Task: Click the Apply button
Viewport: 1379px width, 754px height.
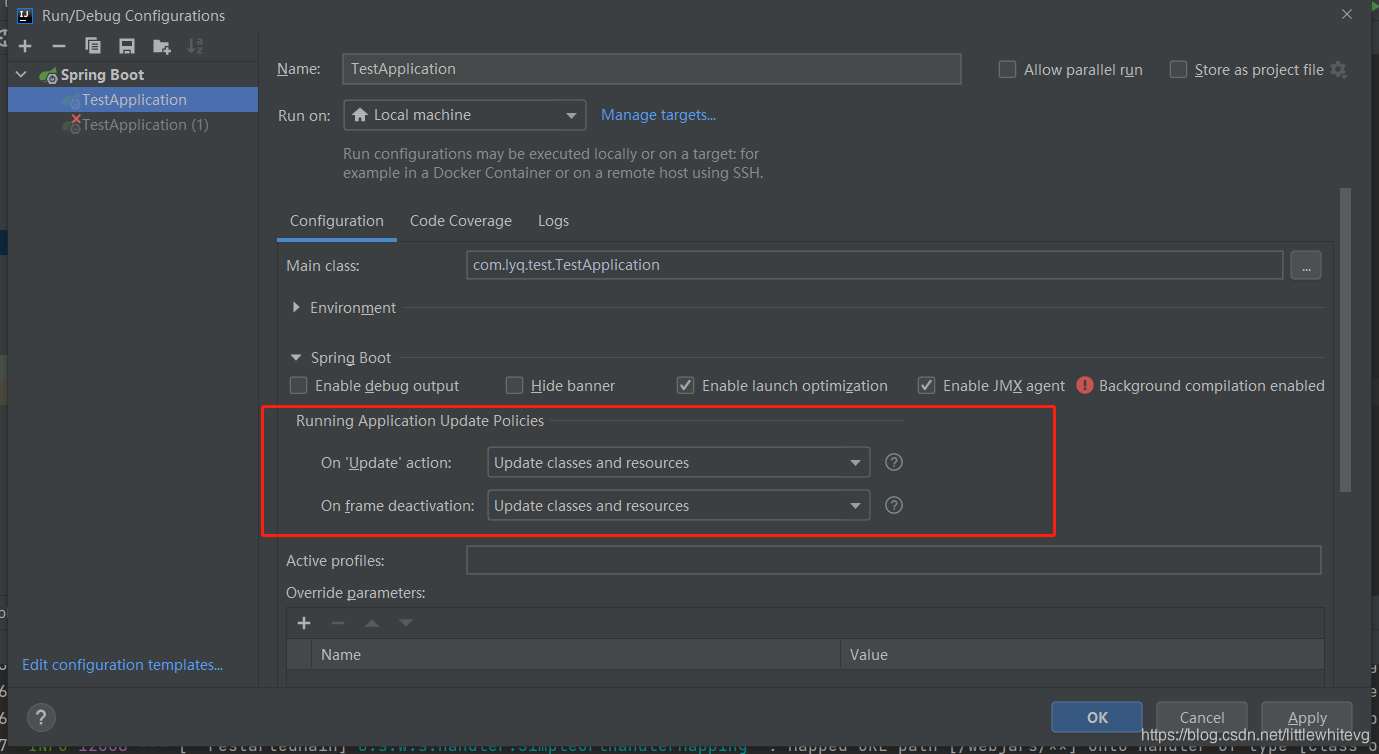Action: coord(1307,717)
